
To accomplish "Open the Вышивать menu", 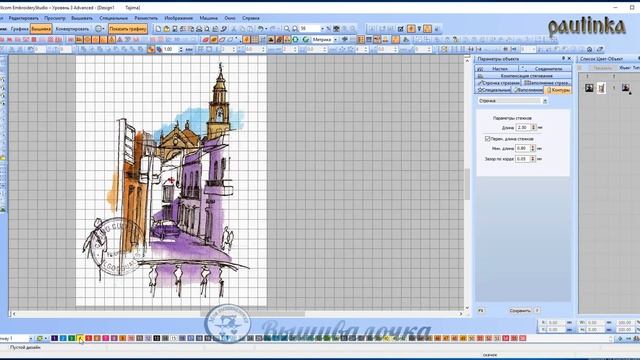I will [x=82, y=18].
